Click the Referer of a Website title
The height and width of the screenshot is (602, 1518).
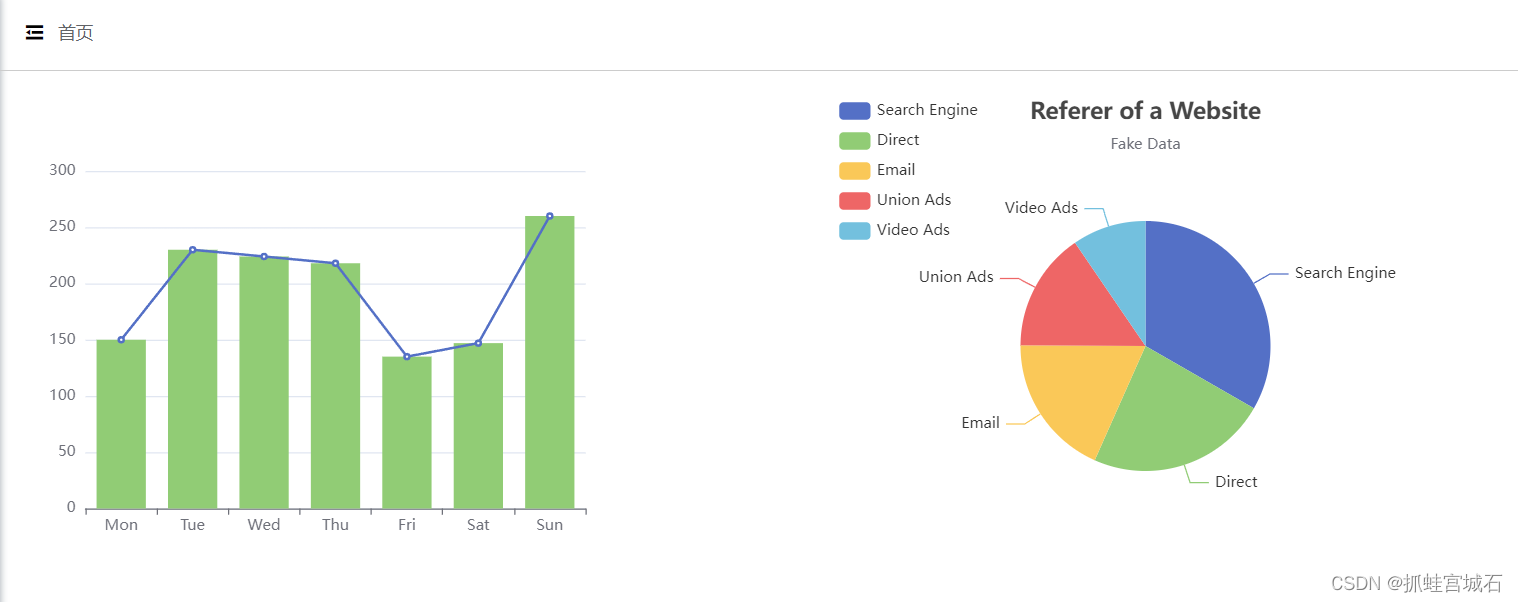[x=1144, y=110]
